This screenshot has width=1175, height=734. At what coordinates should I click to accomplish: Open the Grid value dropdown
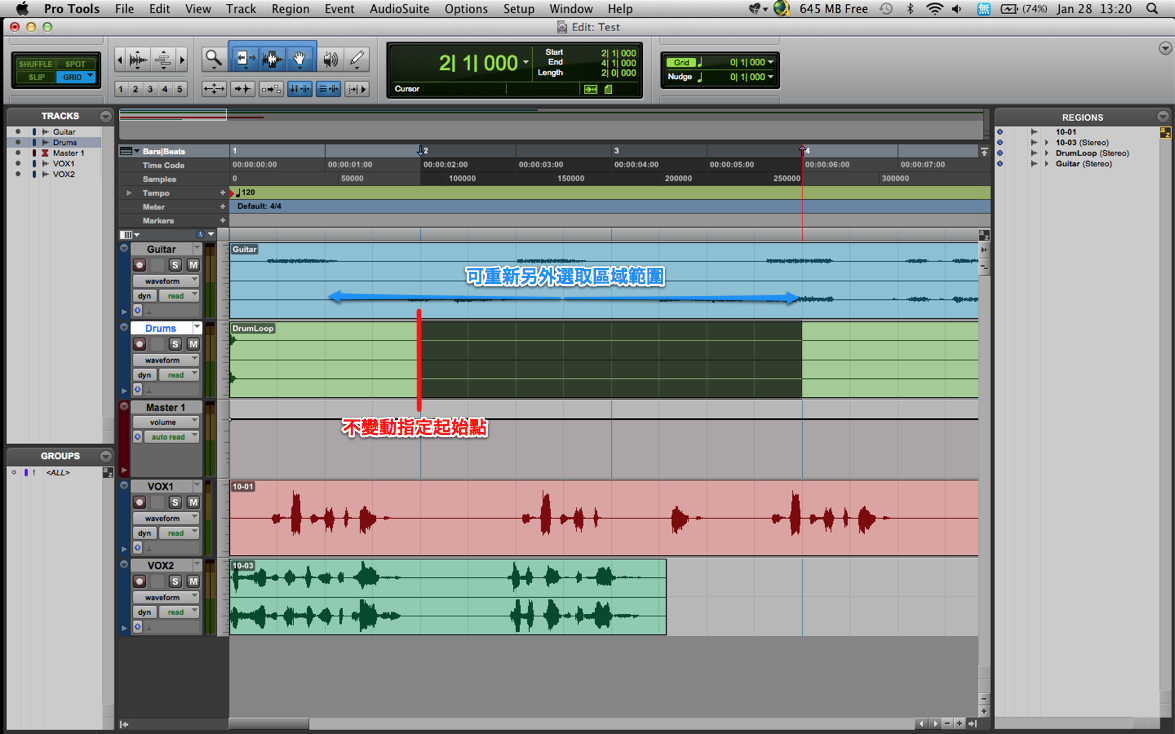coord(770,62)
